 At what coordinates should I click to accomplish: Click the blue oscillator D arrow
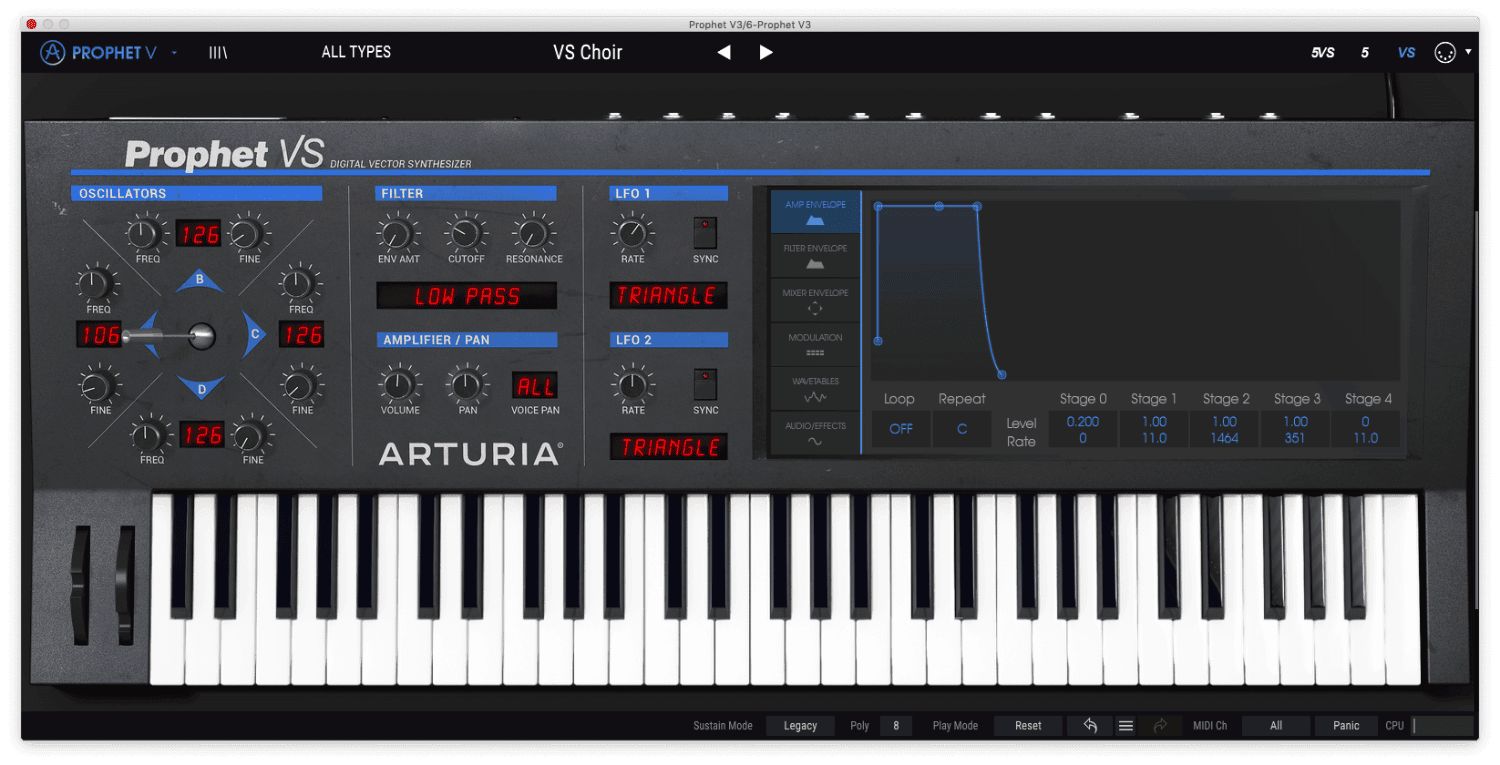click(200, 387)
